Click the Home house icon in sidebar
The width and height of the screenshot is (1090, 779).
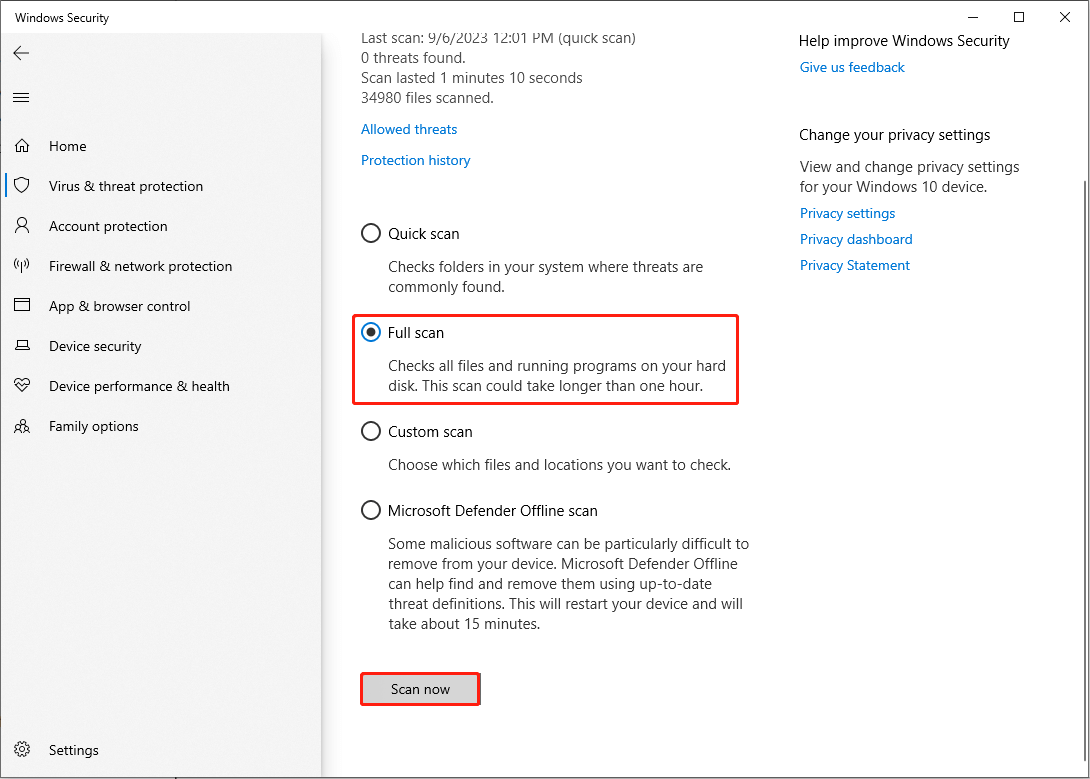22,146
